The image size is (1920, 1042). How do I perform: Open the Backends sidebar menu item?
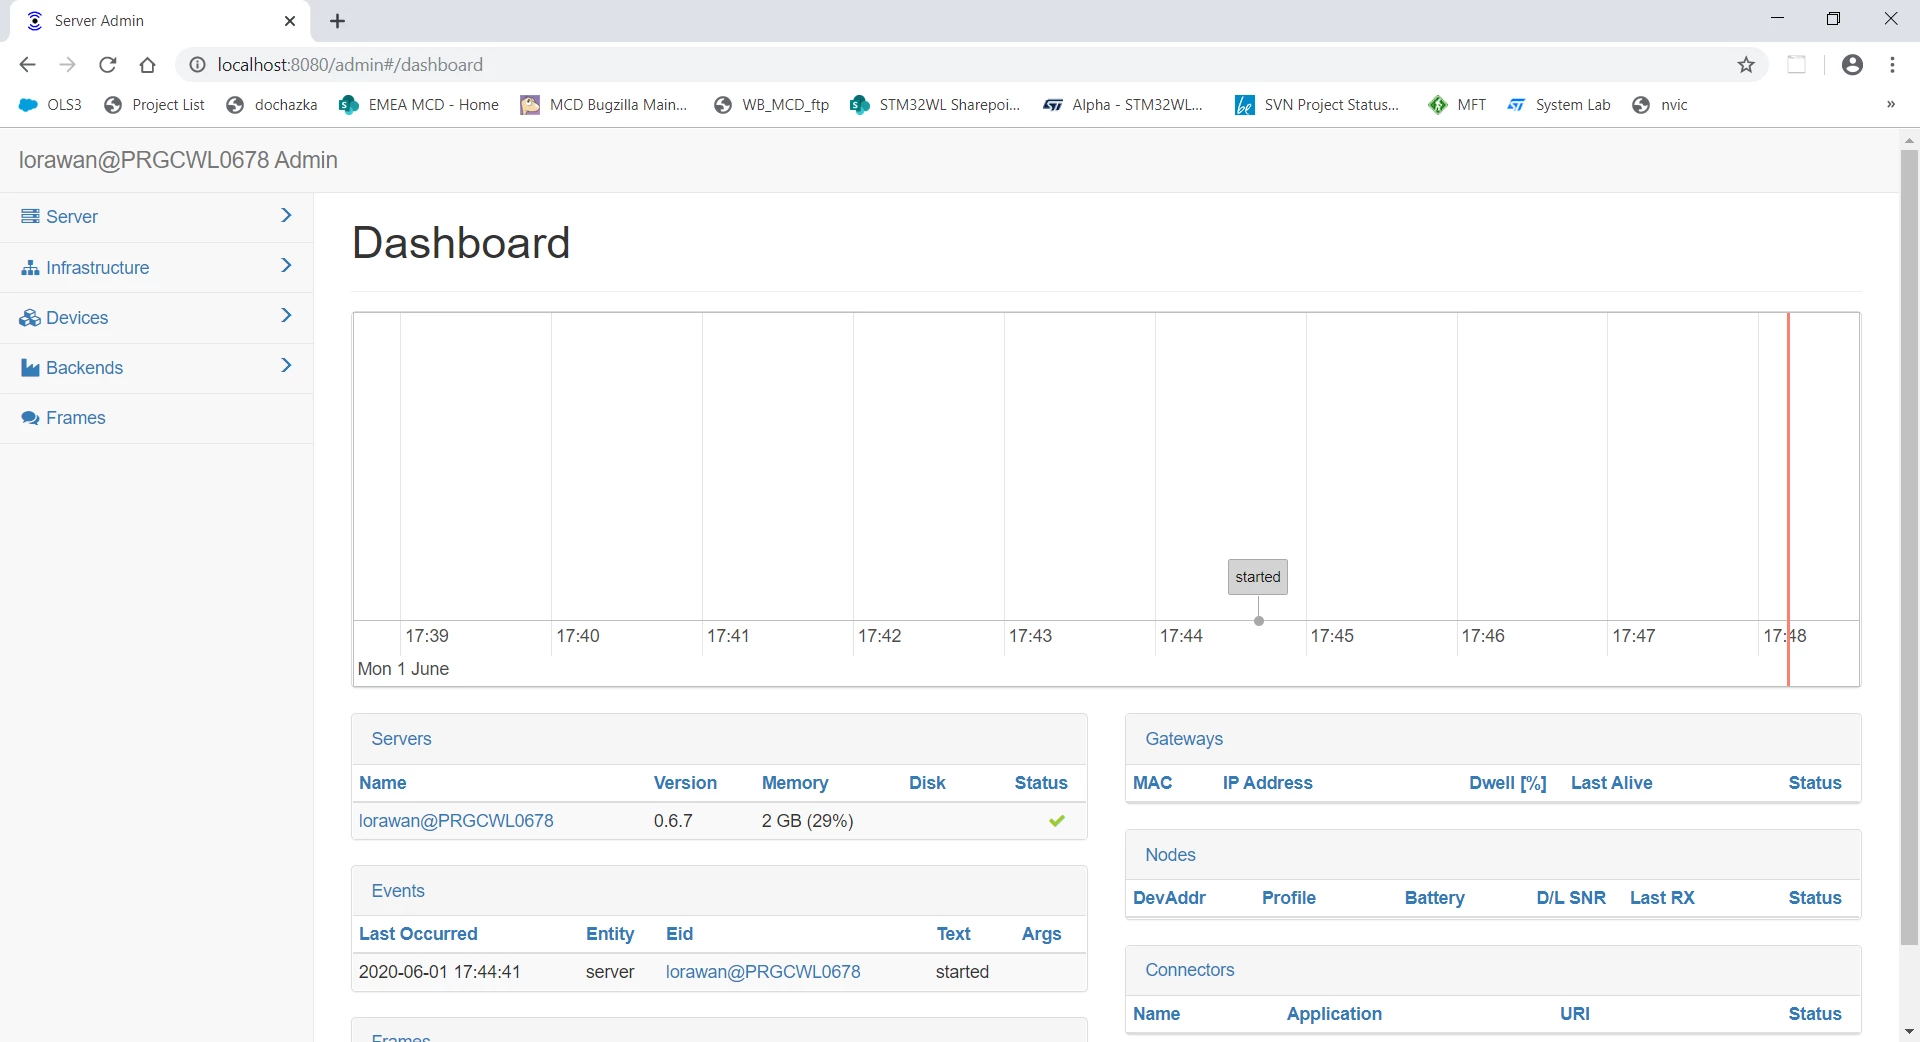click(156, 368)
